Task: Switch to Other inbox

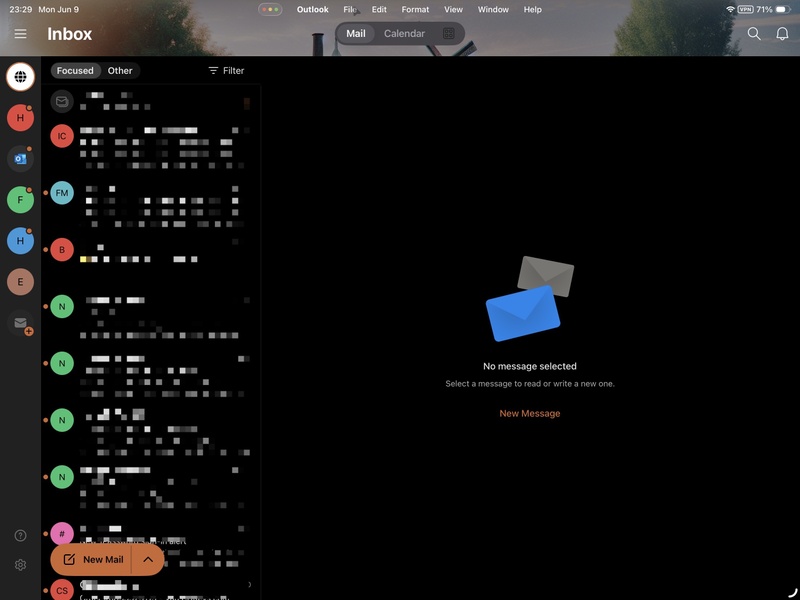Action: (x=120, y=71)
